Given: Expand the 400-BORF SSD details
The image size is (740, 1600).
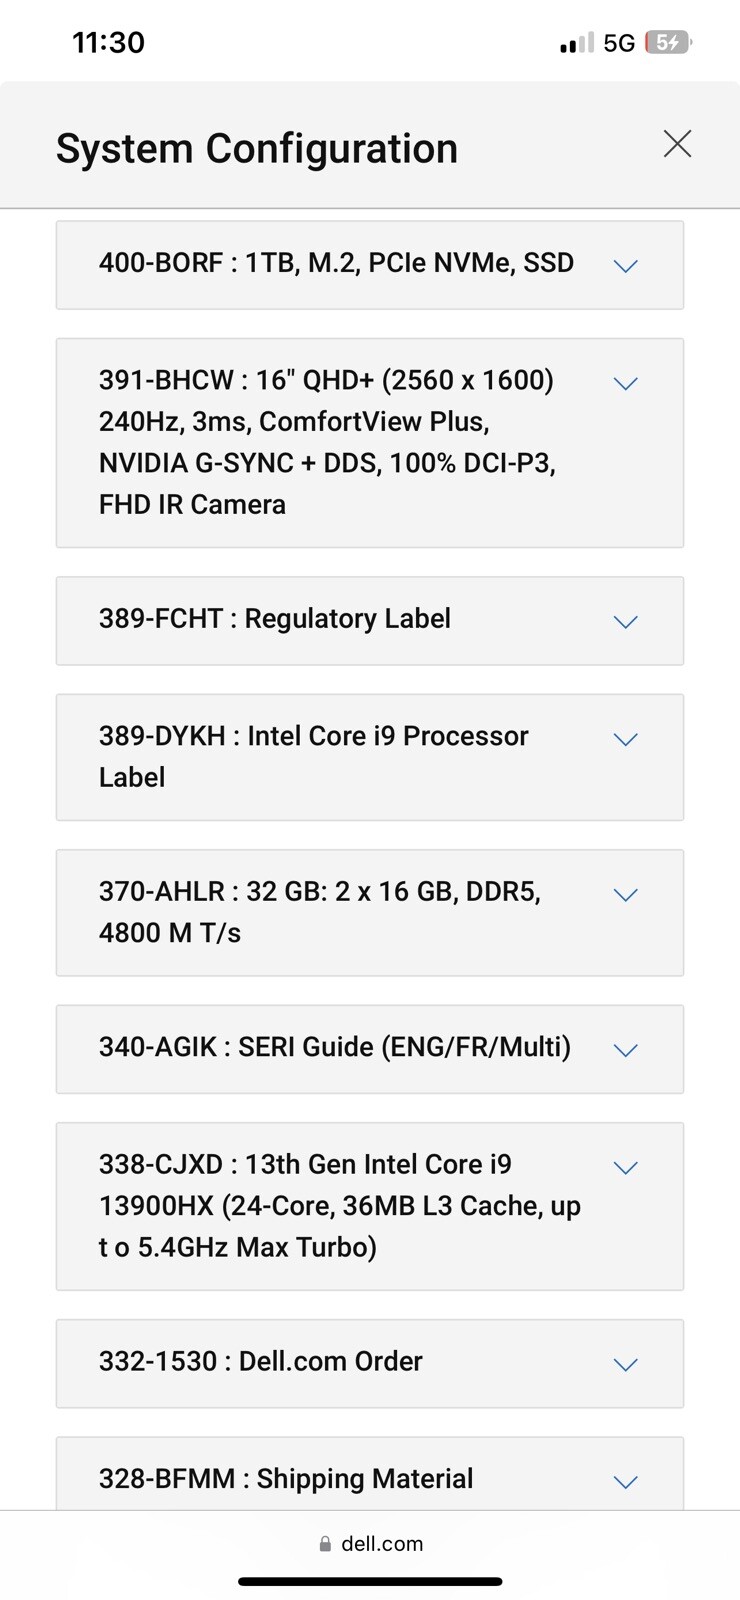Looking at the screenshot, I should [625, 266].
